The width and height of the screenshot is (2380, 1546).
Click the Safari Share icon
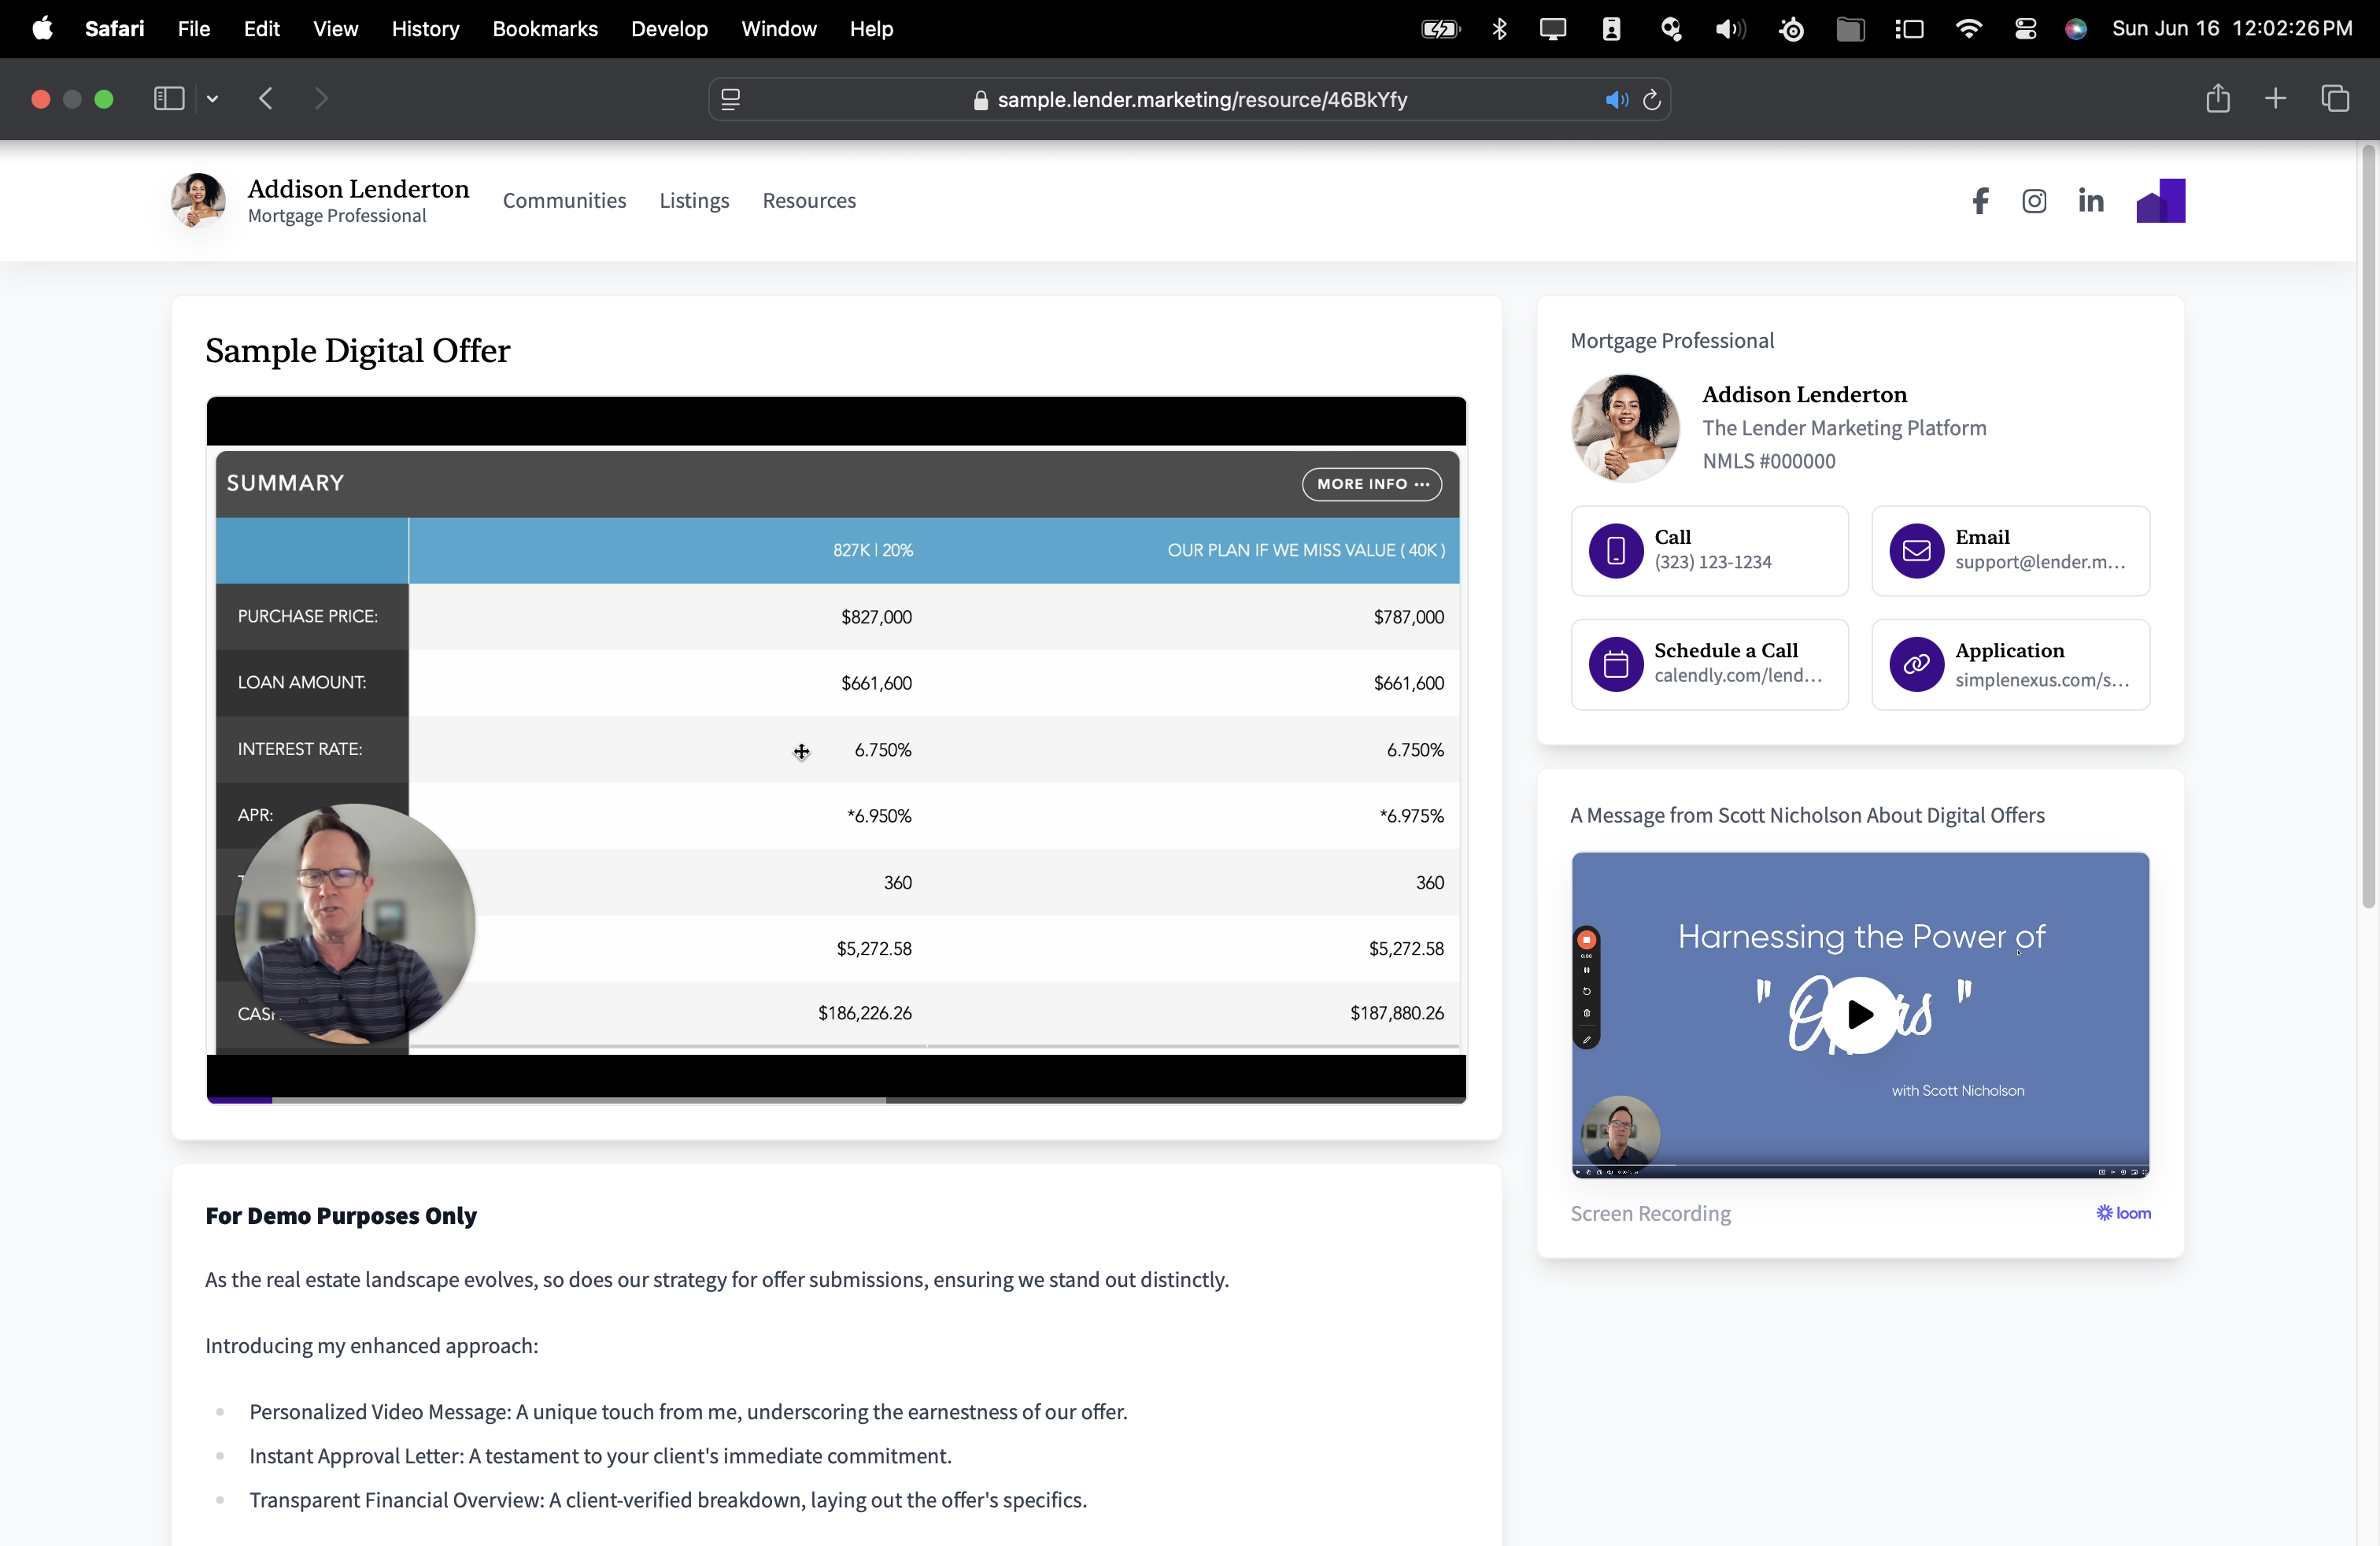2217,99
